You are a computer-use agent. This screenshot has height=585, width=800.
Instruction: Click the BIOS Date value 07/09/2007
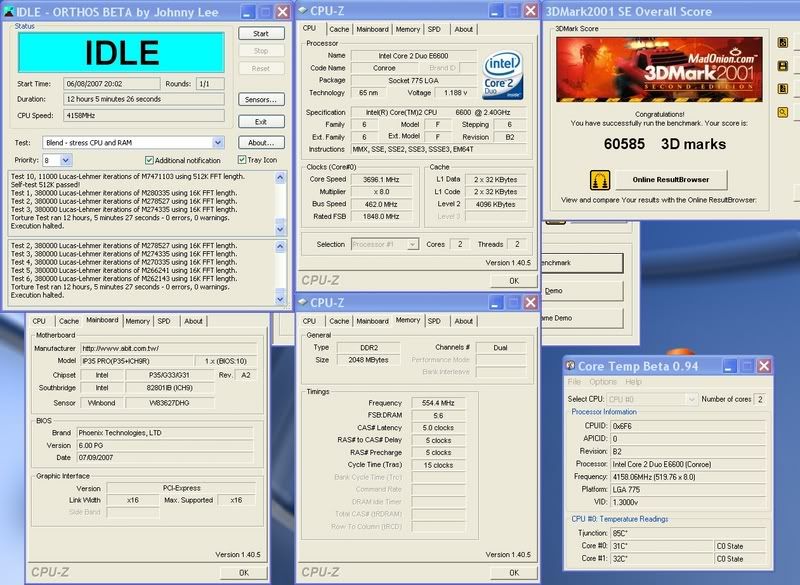coord(164,457)
